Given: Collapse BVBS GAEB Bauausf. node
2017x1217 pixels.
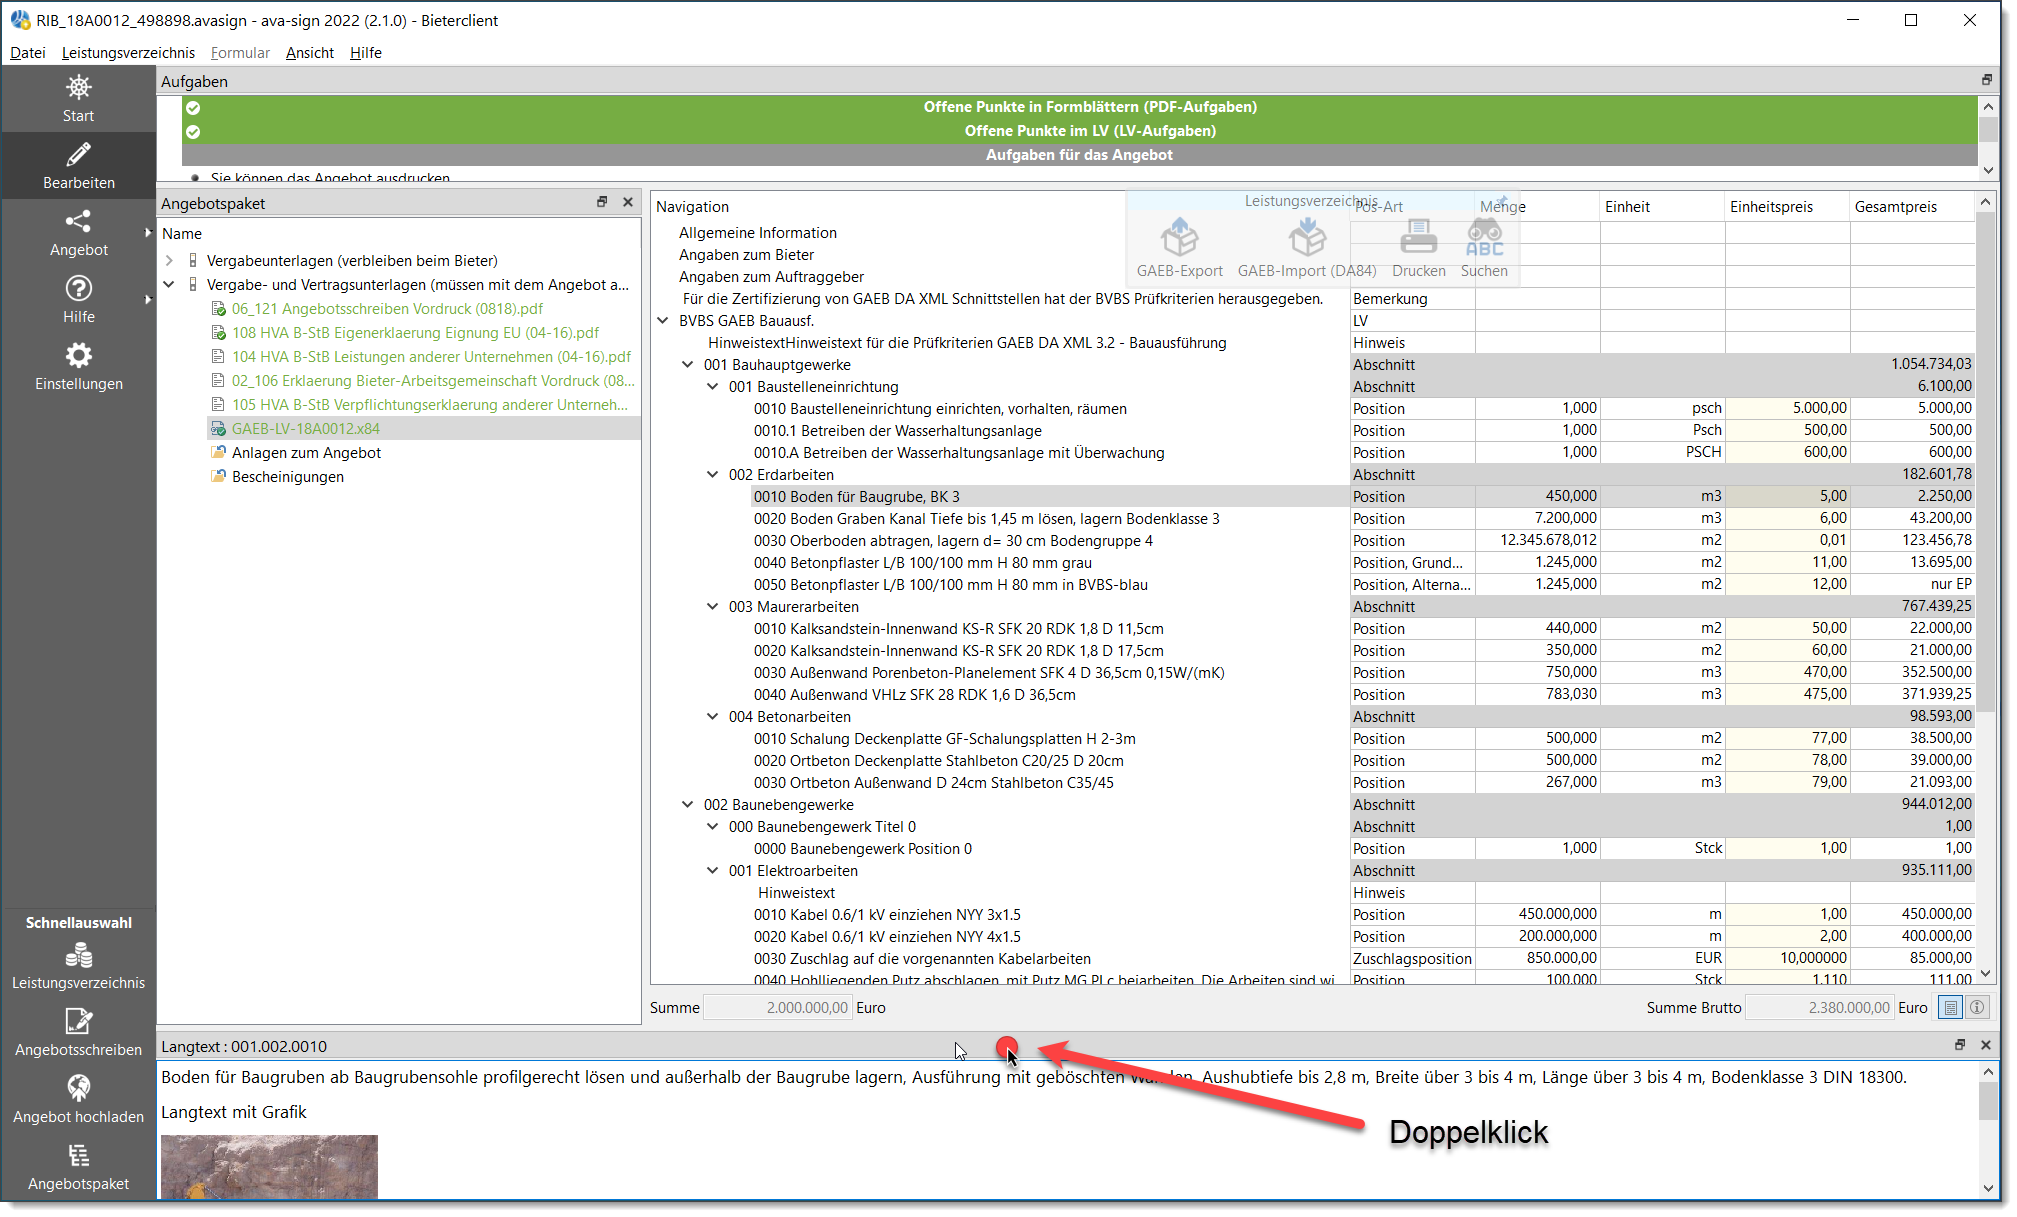Looking at the screenshot, I should pos(663,320).
